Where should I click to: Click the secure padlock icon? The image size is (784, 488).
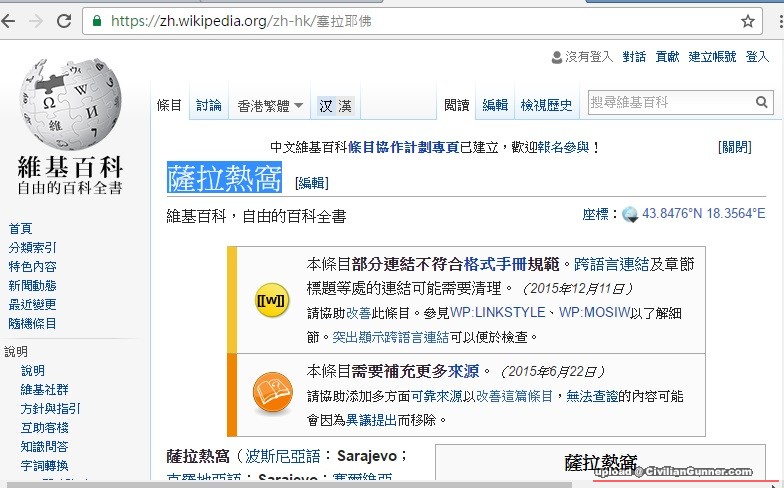click(x=96, y=21)
